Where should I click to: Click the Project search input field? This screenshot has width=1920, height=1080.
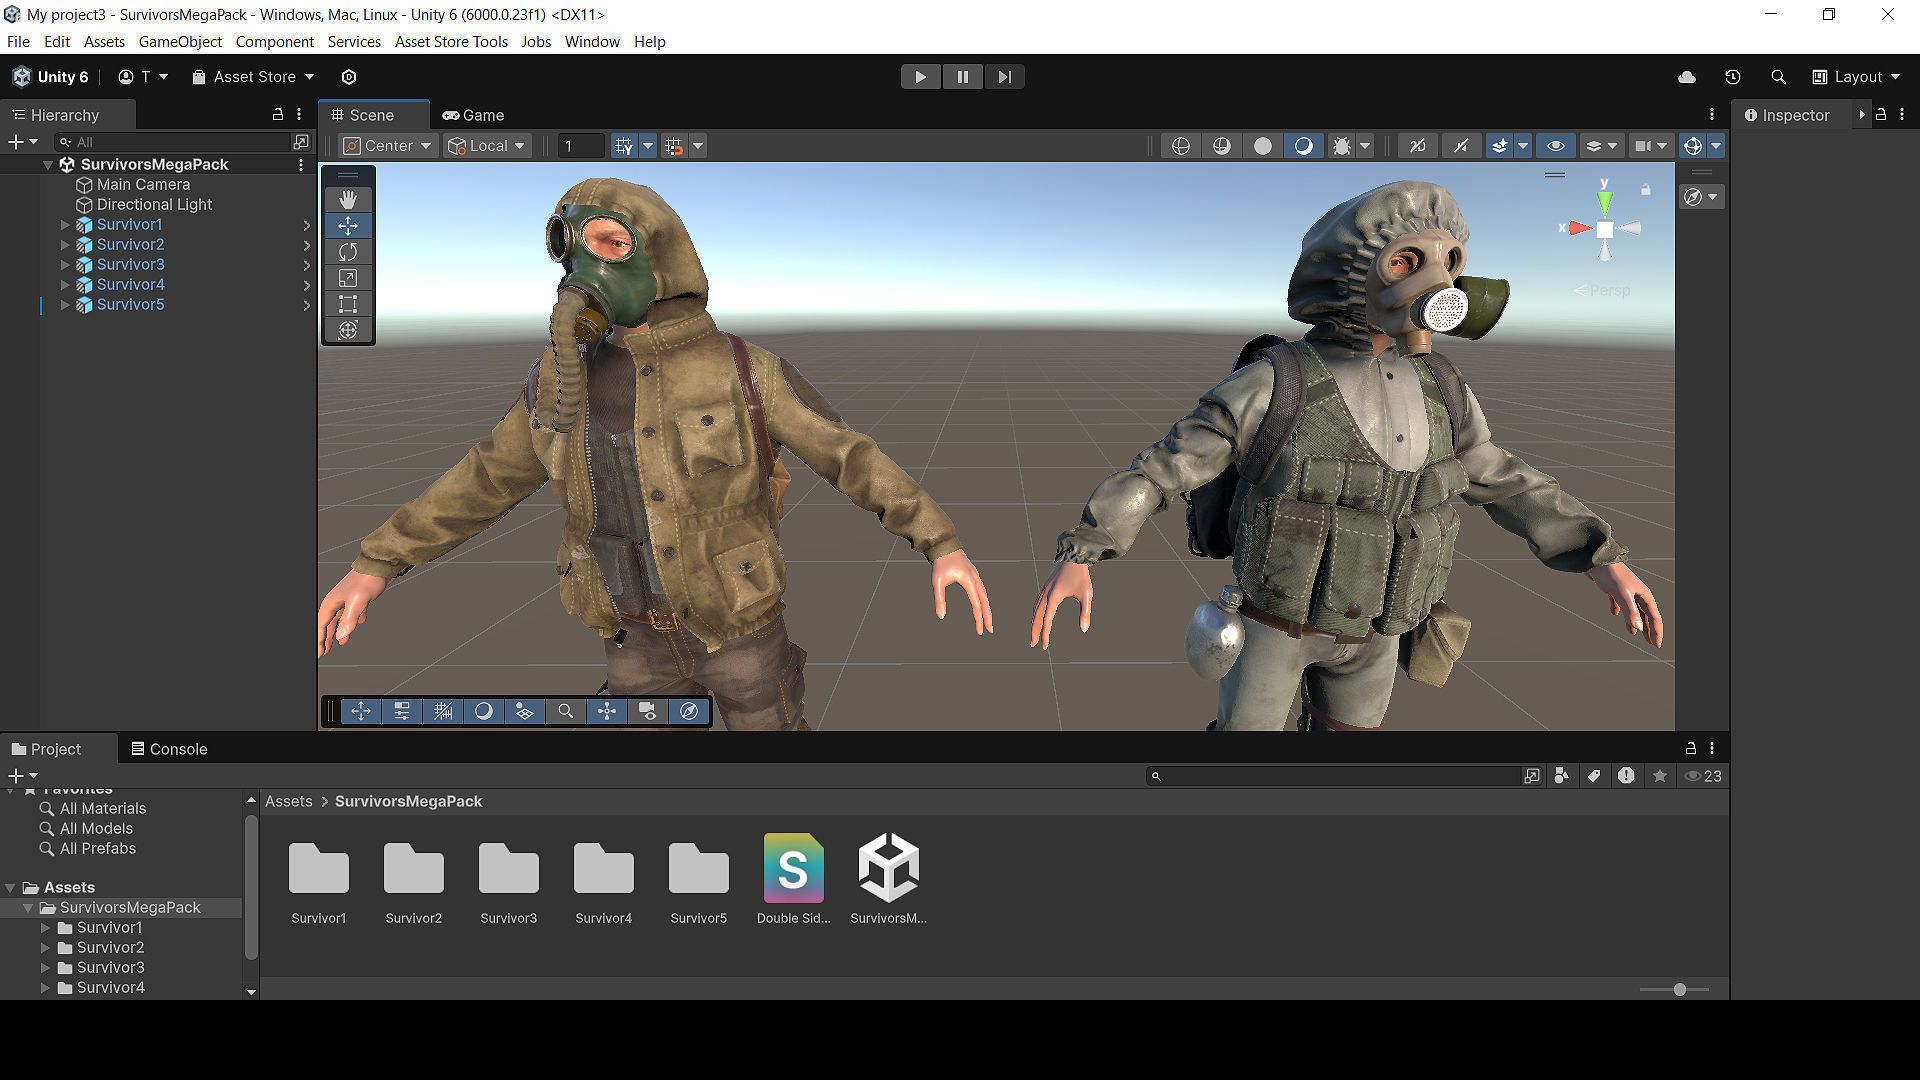1332,776
